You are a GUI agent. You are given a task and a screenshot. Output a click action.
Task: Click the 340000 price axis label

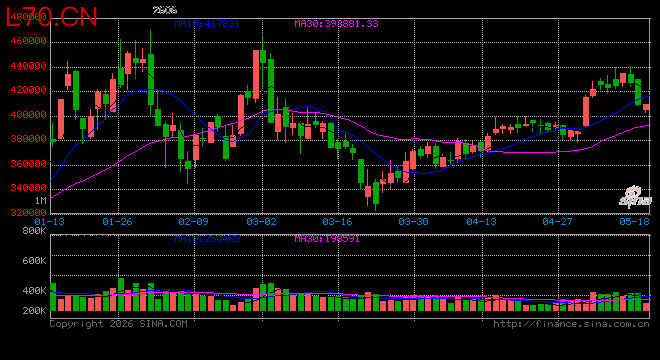[x=29, y=187]
